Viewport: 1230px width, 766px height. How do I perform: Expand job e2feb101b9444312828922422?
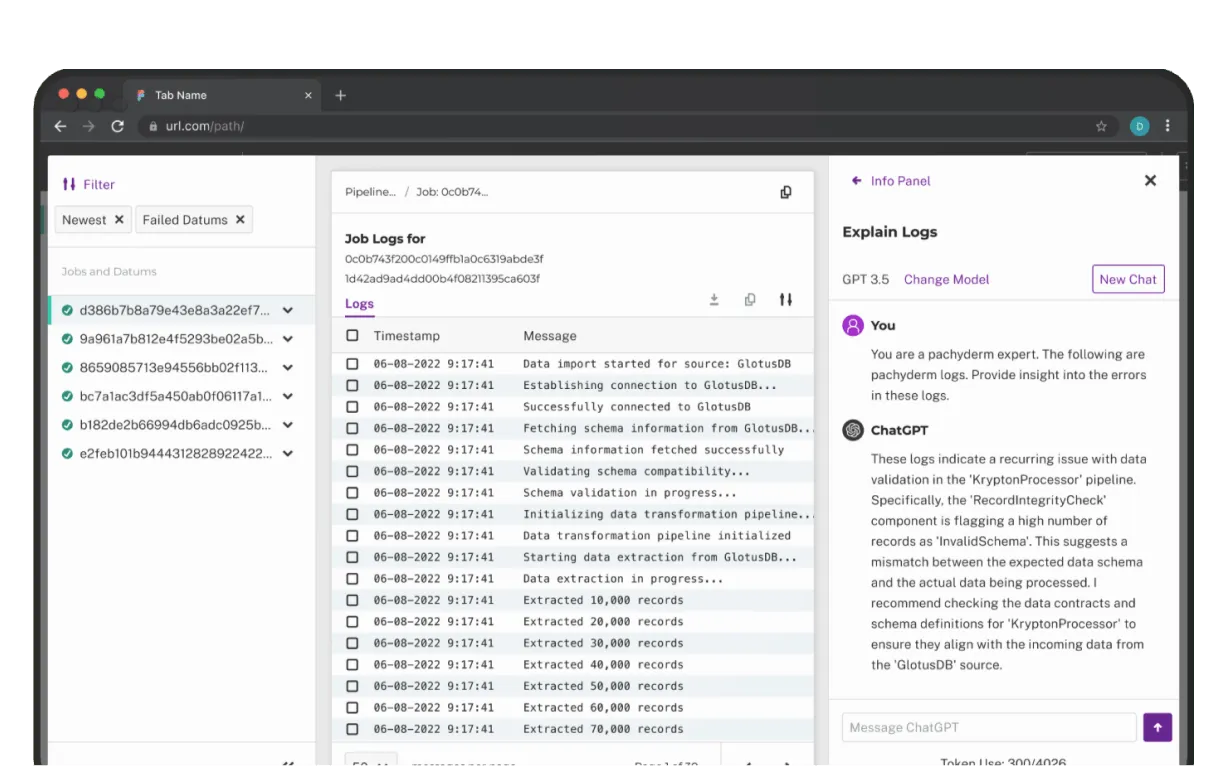click(x=288, y=453)
